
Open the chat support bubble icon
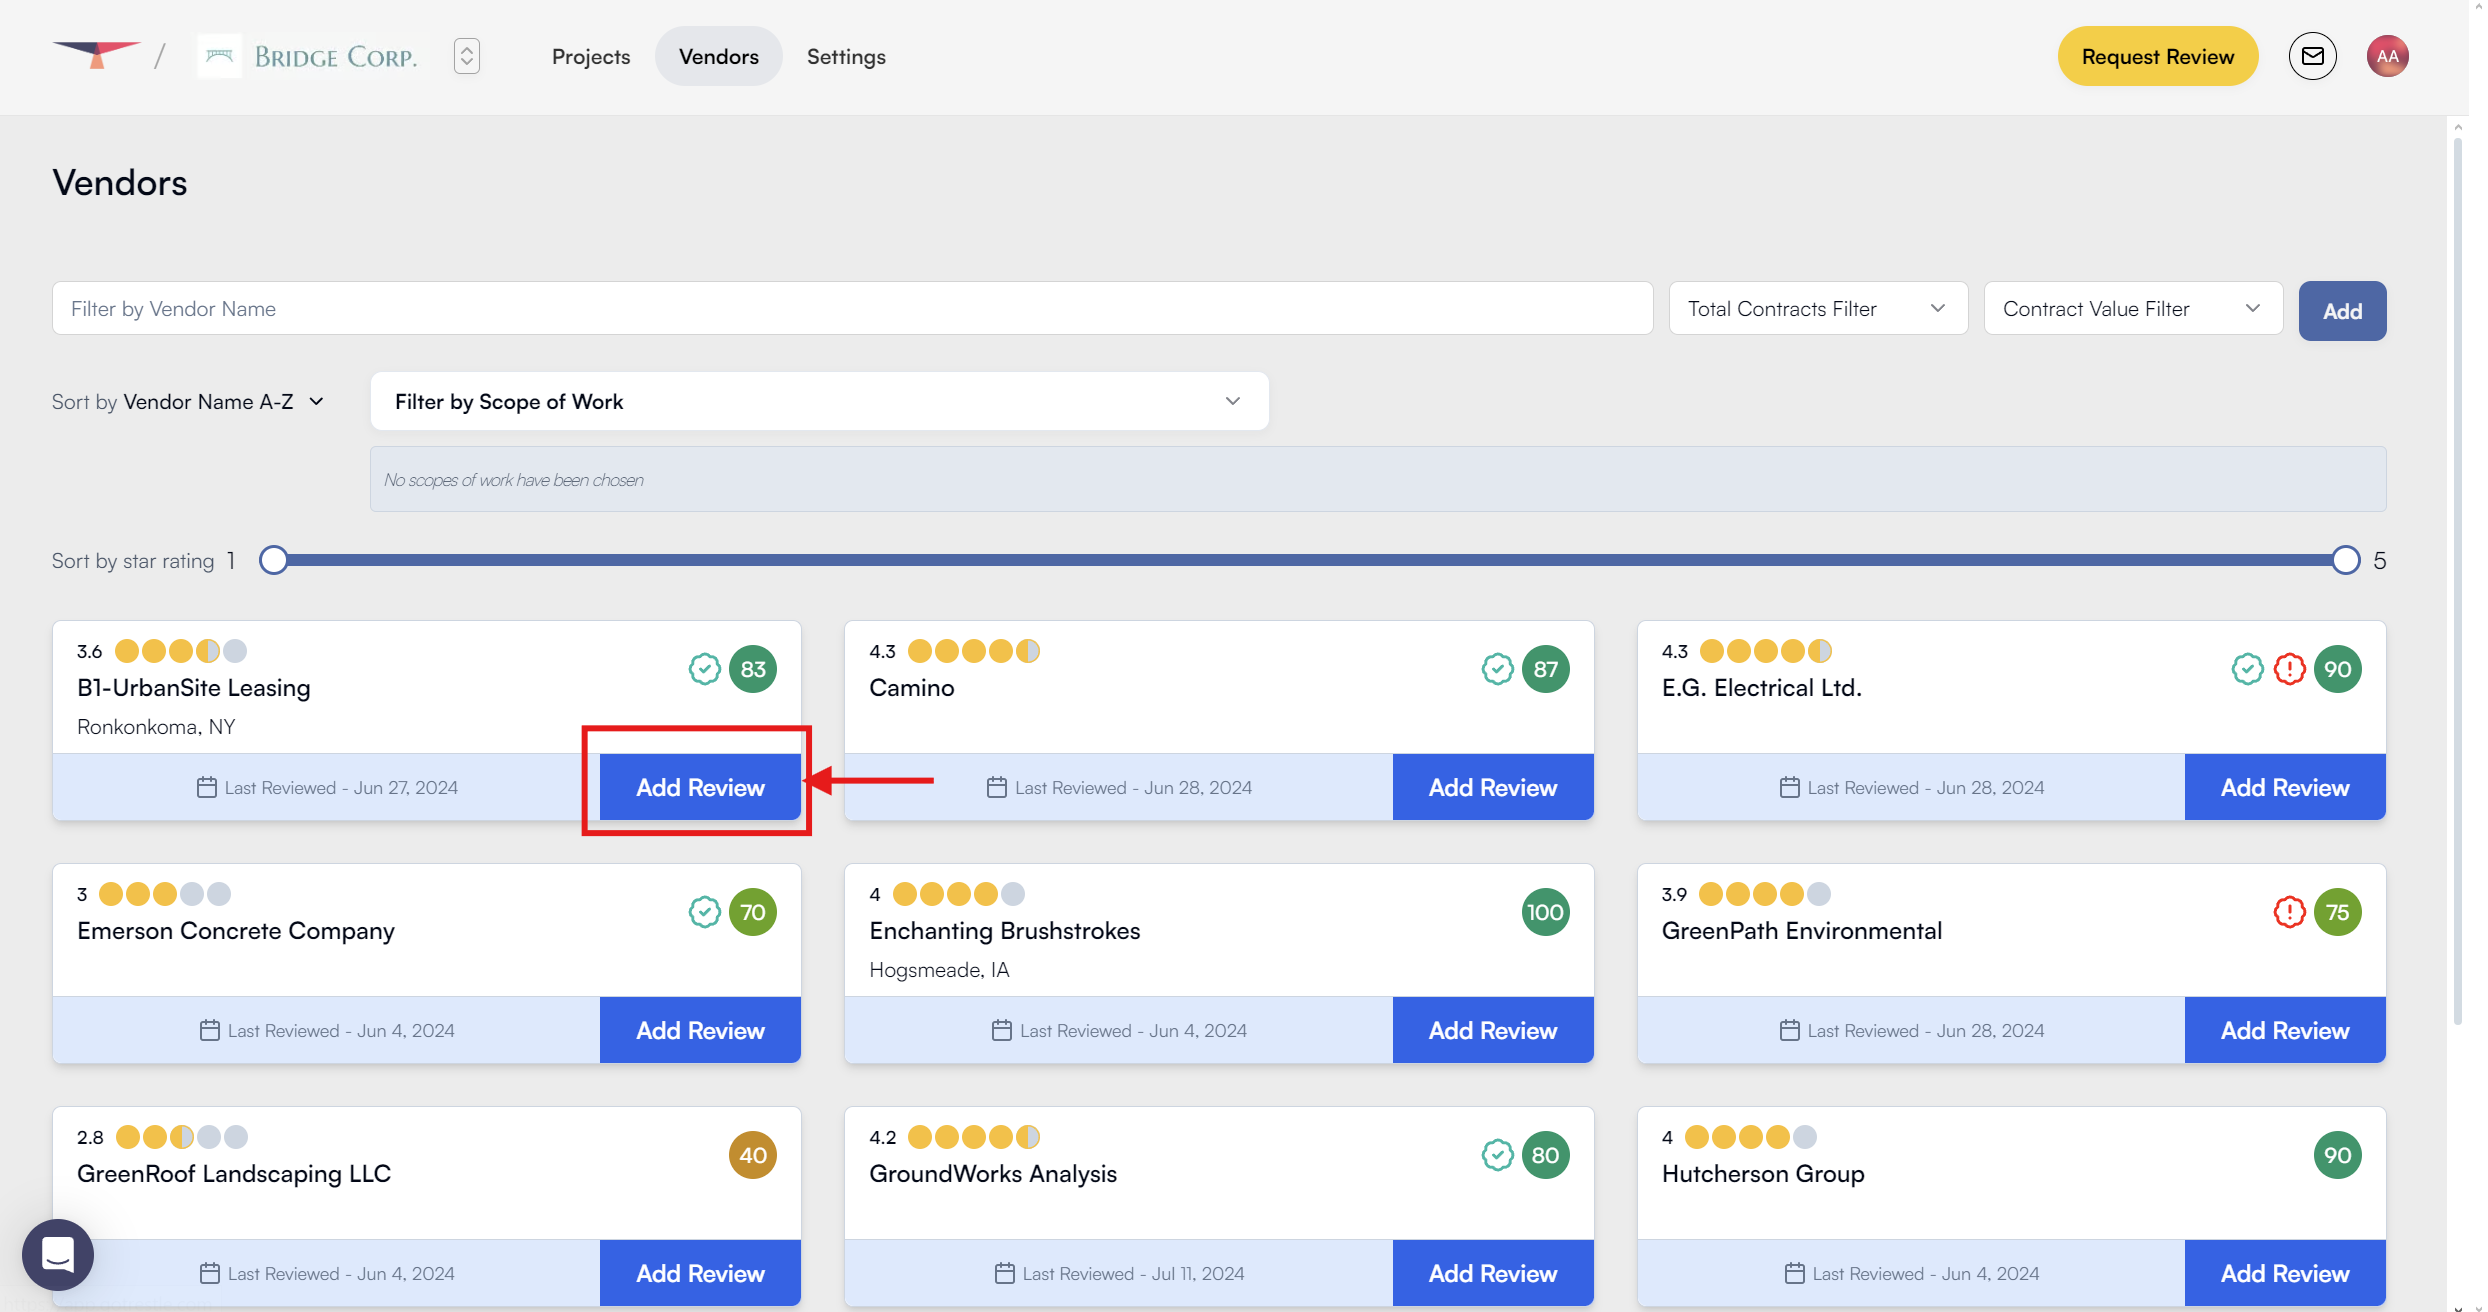pyautogui.click(x=58, y=1254)
